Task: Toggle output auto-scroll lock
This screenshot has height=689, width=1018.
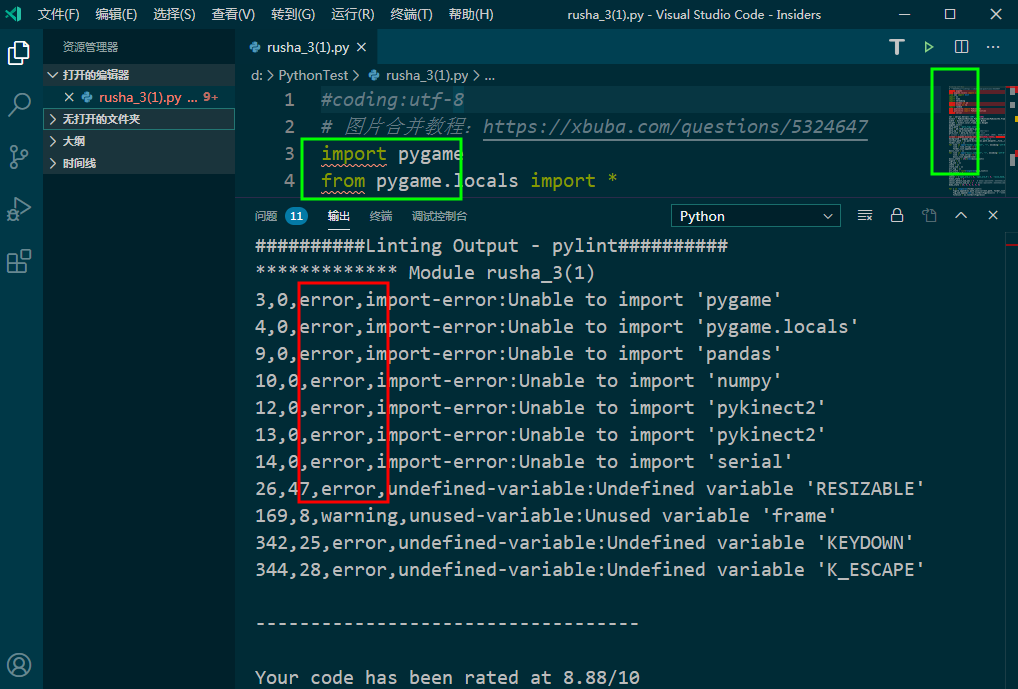Action: [896, 215]
